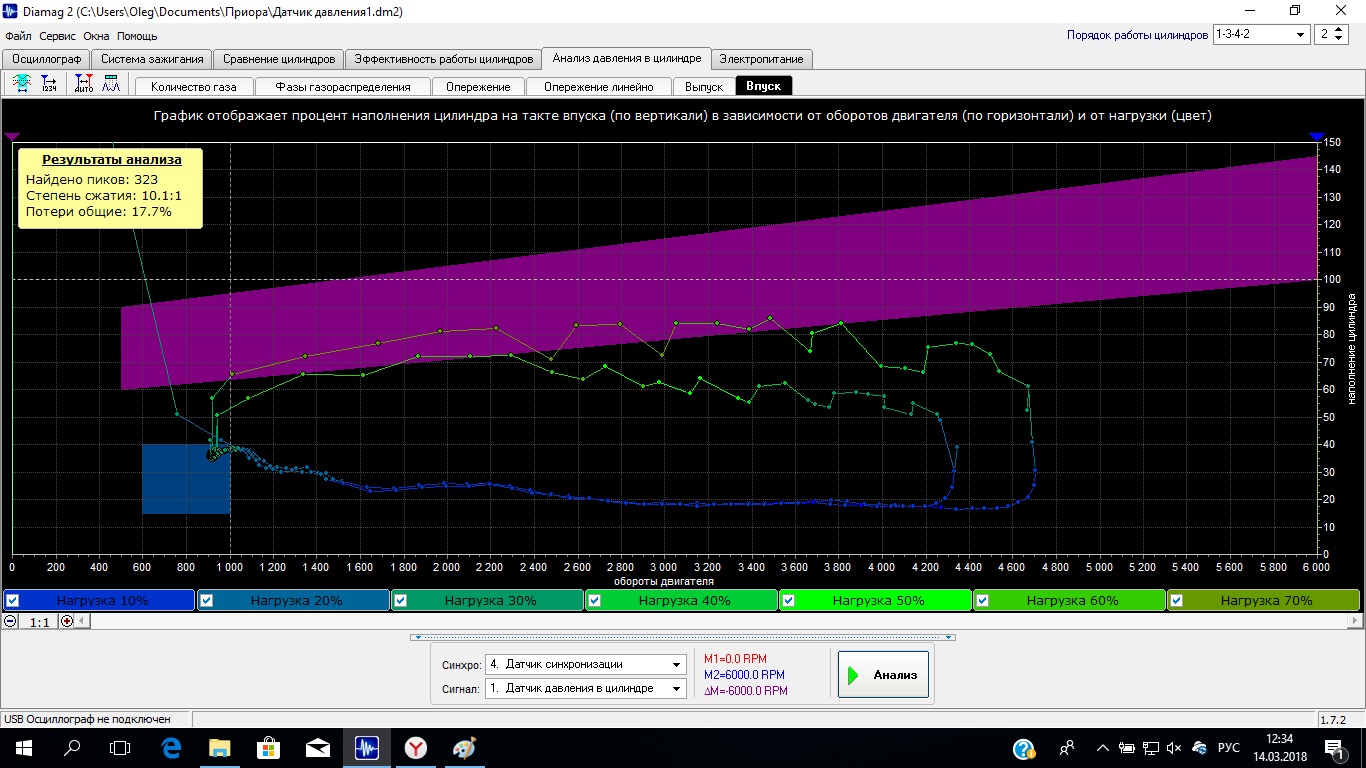Open the Синхро dropdown list

[x=585, y=664]
